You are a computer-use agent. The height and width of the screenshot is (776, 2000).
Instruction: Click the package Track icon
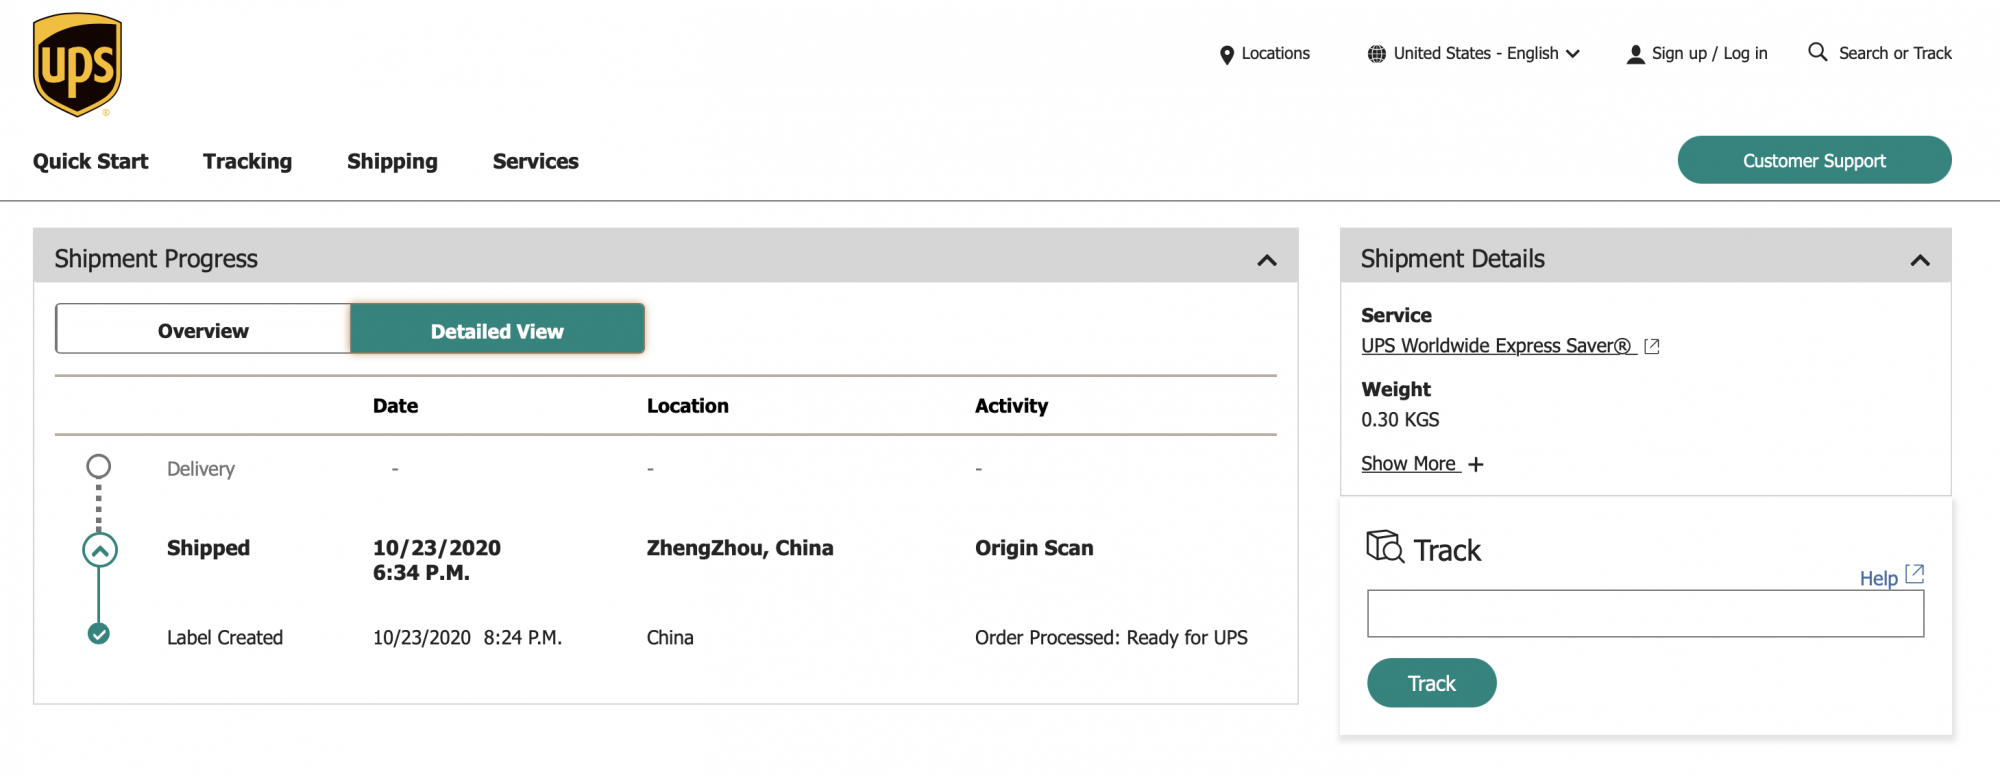(1385, 546)
